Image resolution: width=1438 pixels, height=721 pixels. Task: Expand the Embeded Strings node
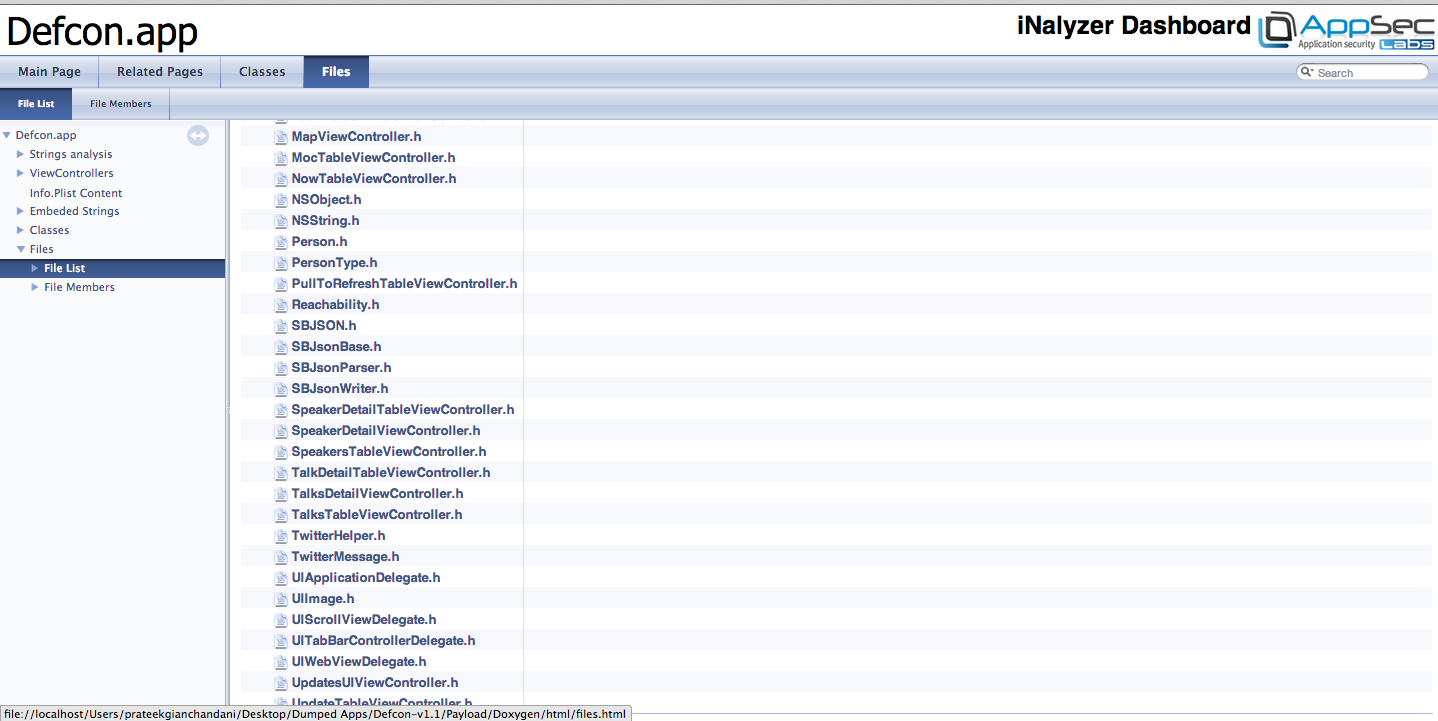(20, 211)
